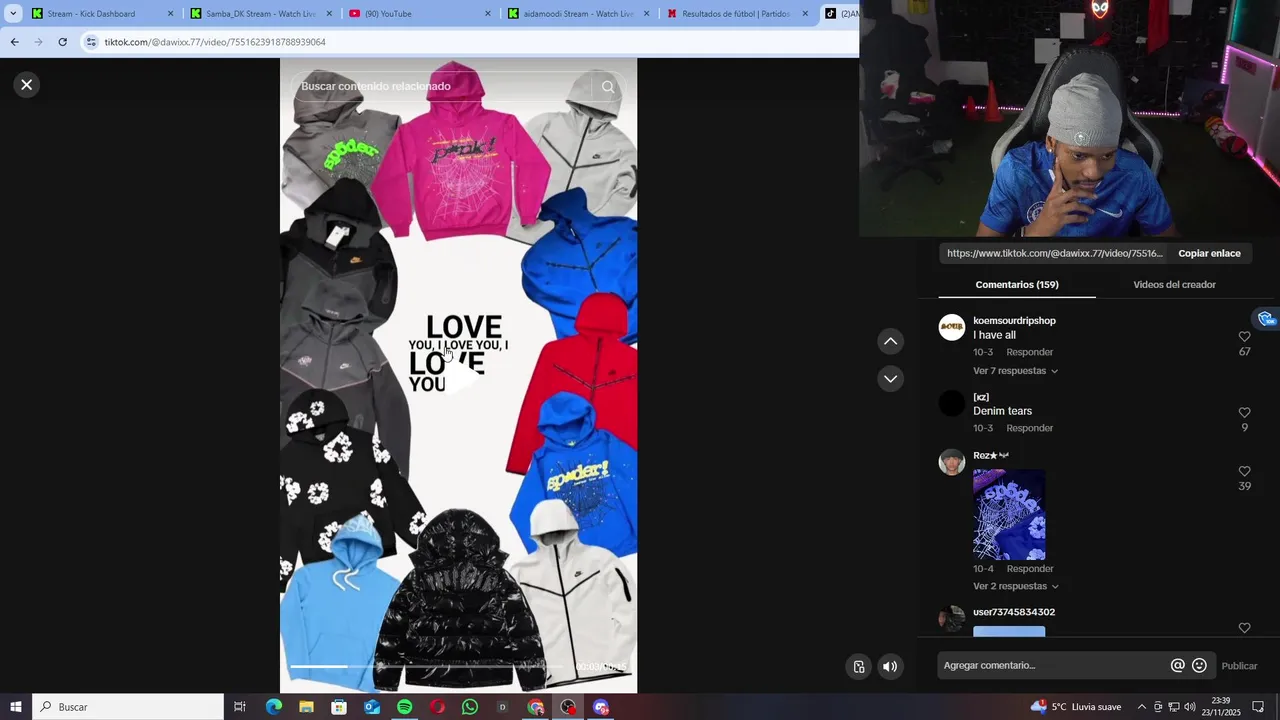Open user73745834302's profile name
1280x720 pixels.
click(1014, 612)
